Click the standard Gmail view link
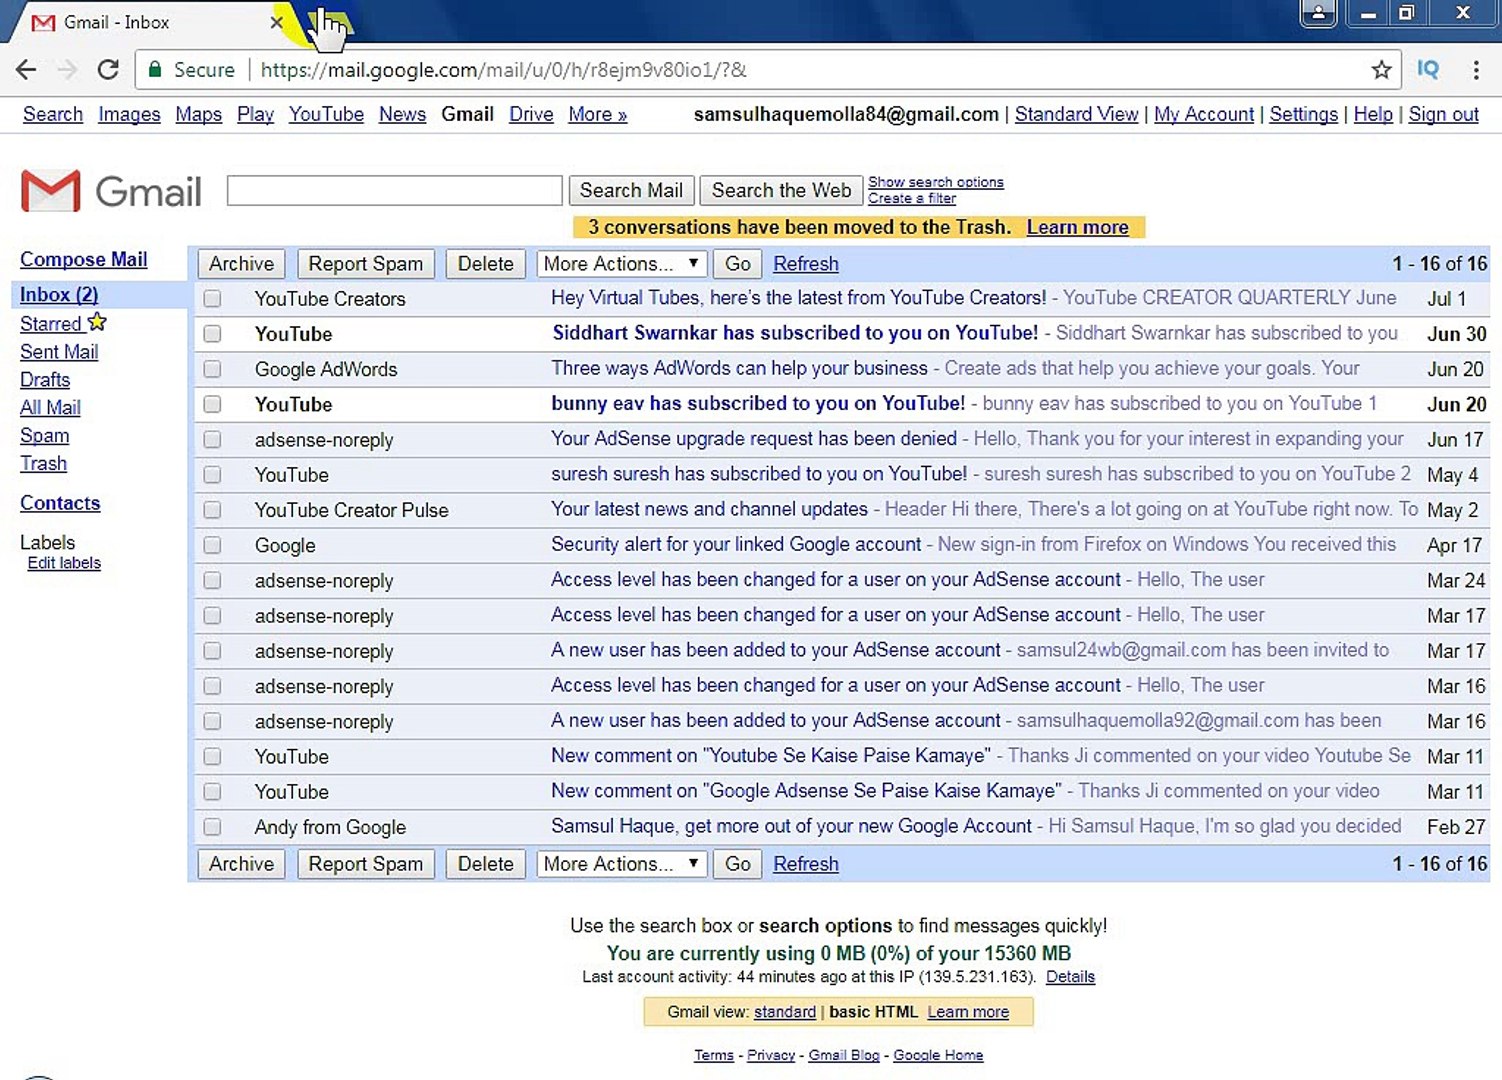1502x1080 pixels. pyautogui.click(x=785, y=1012)
